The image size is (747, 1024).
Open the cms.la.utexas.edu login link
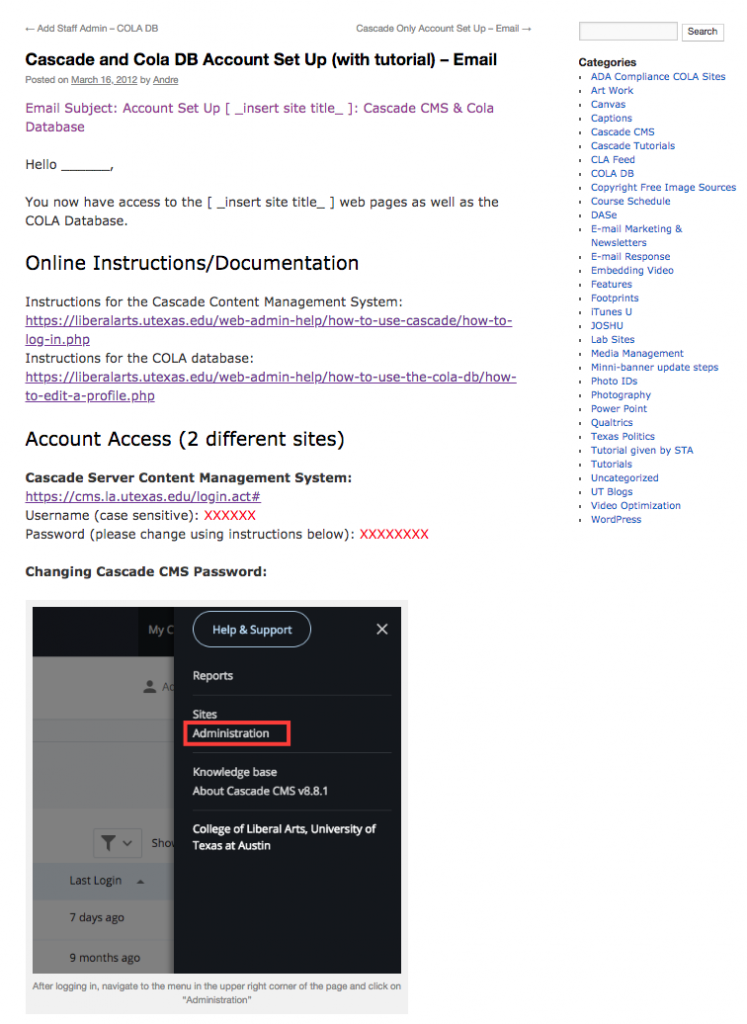click(x=143, y=496)
